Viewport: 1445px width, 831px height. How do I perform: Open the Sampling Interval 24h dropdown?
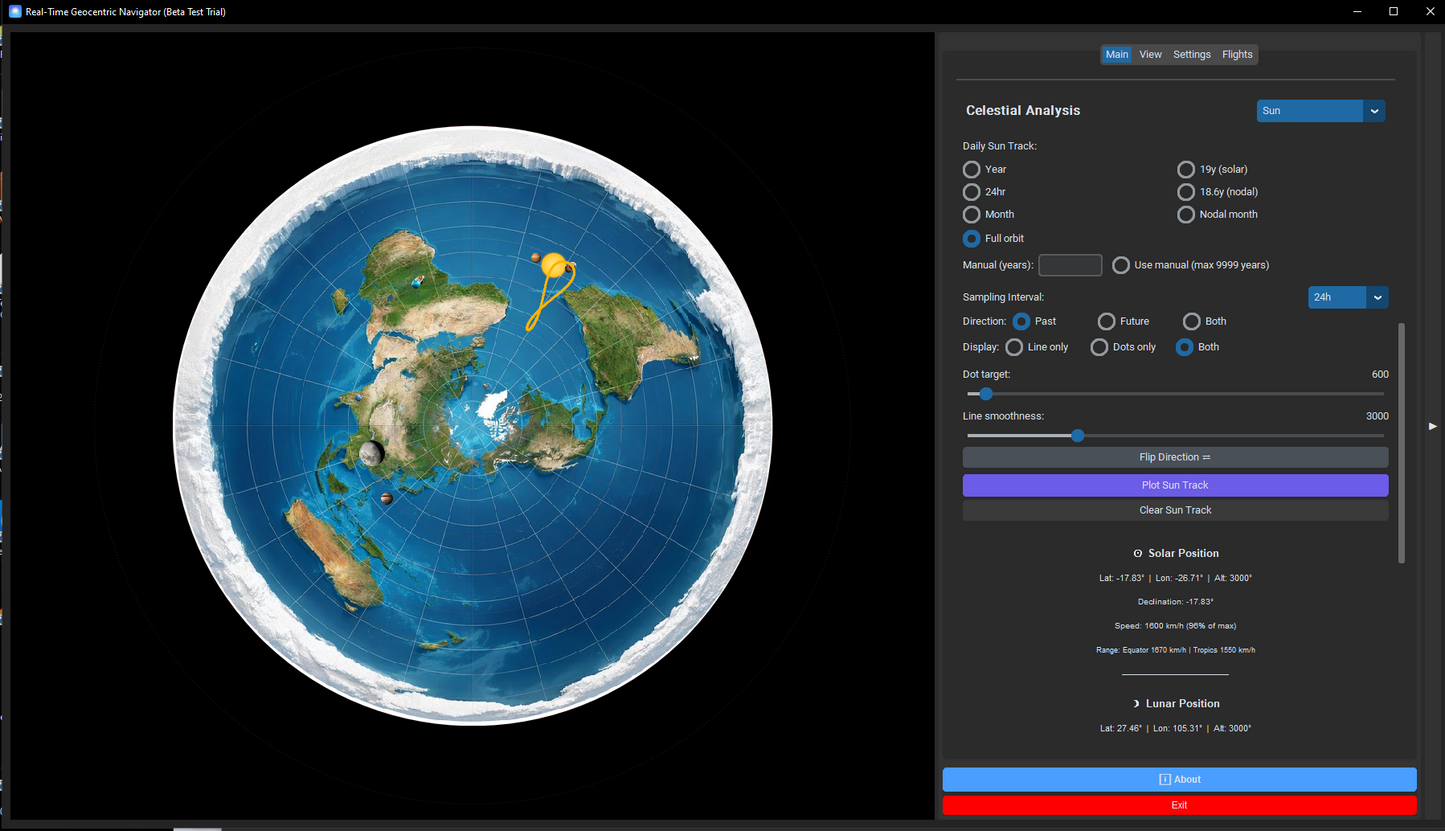(1347, 297)
